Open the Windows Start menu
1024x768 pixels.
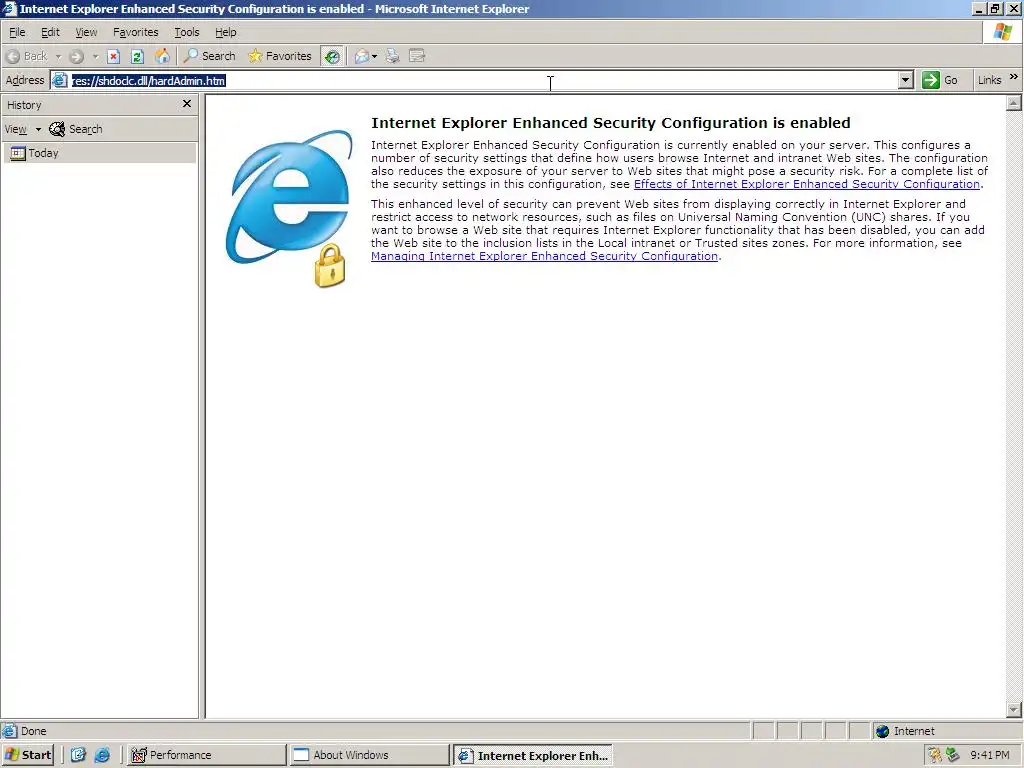tap(28, 755)
